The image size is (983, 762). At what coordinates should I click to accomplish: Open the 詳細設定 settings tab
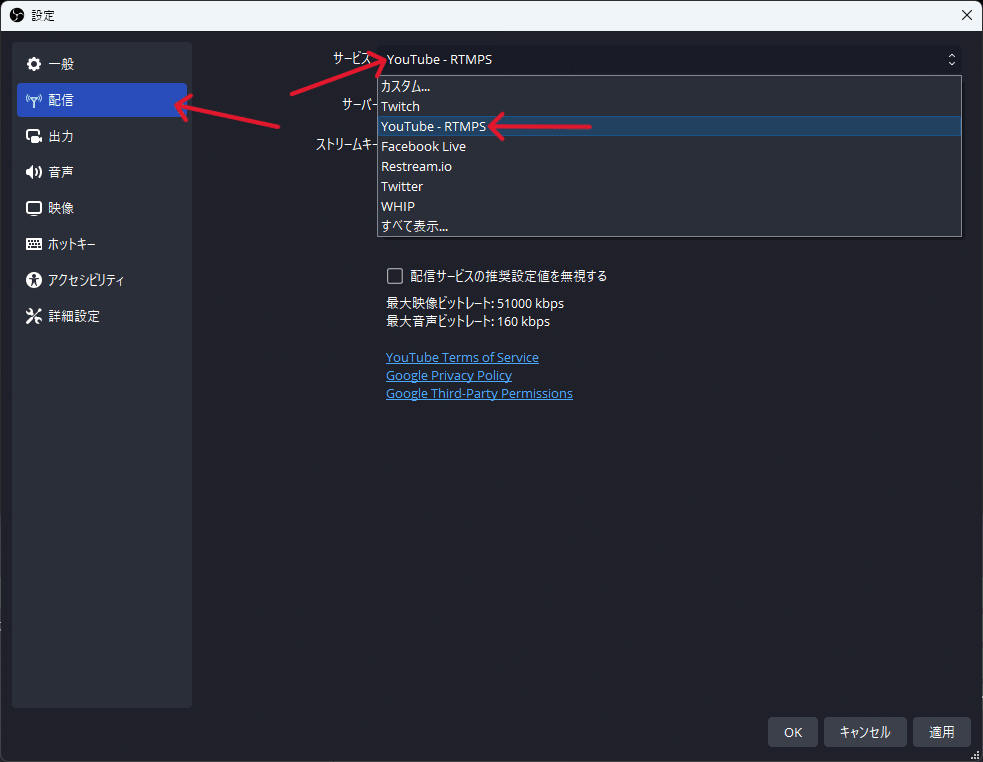coord(102,316)
